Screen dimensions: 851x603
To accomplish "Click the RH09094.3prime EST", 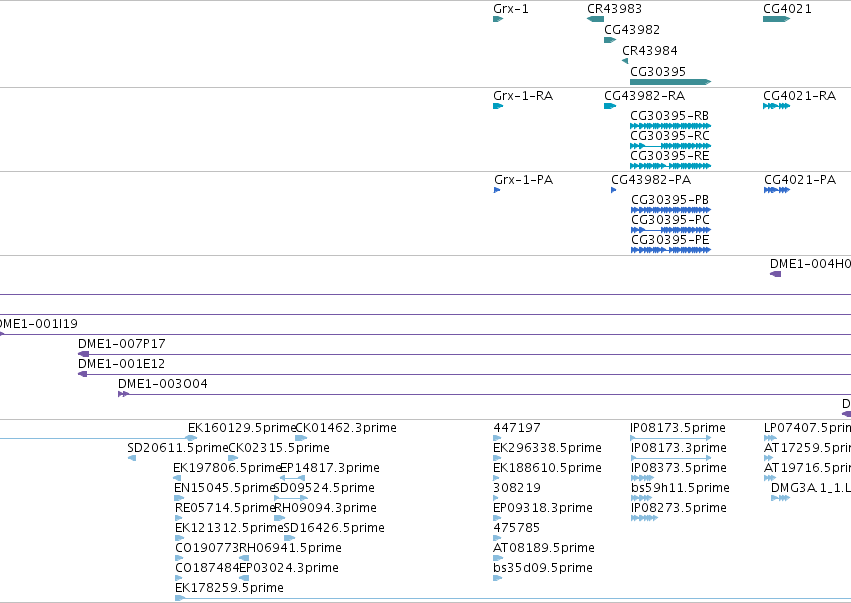I will 280,518.
